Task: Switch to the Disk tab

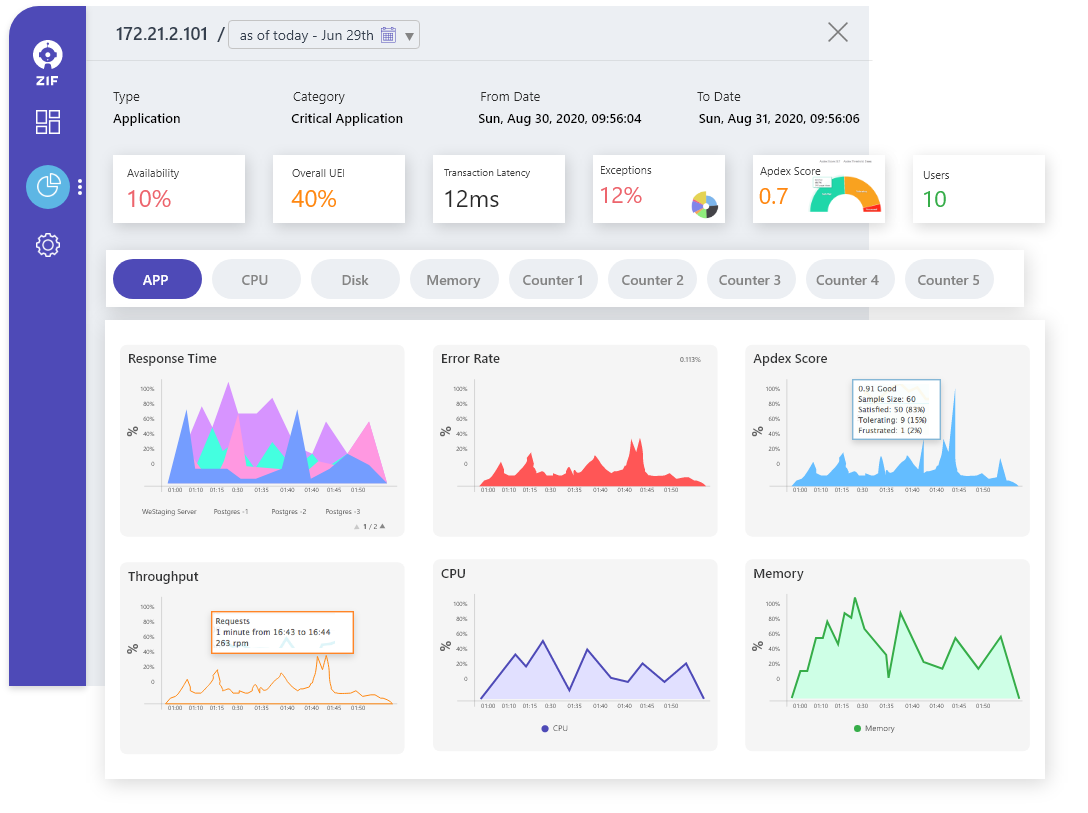Action: pyautogui.click(x=355, y=280)
